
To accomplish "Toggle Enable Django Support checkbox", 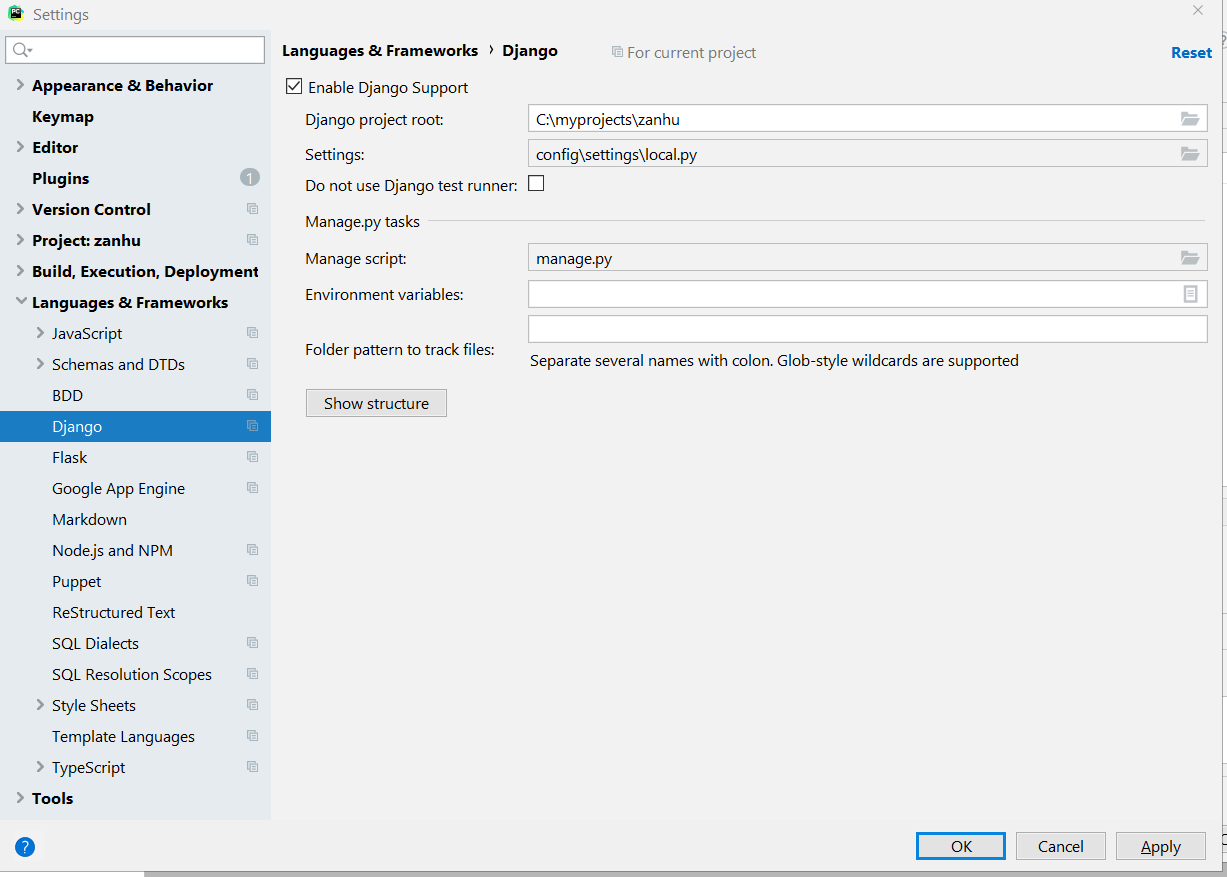I will pyautogui.click(x=294, y=87).
